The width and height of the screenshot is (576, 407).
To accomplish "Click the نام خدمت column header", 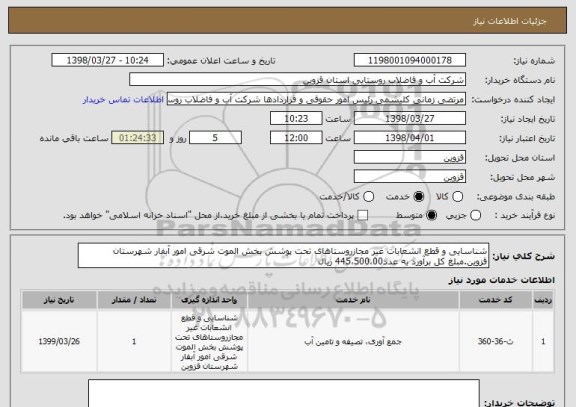I will point(353,300).
